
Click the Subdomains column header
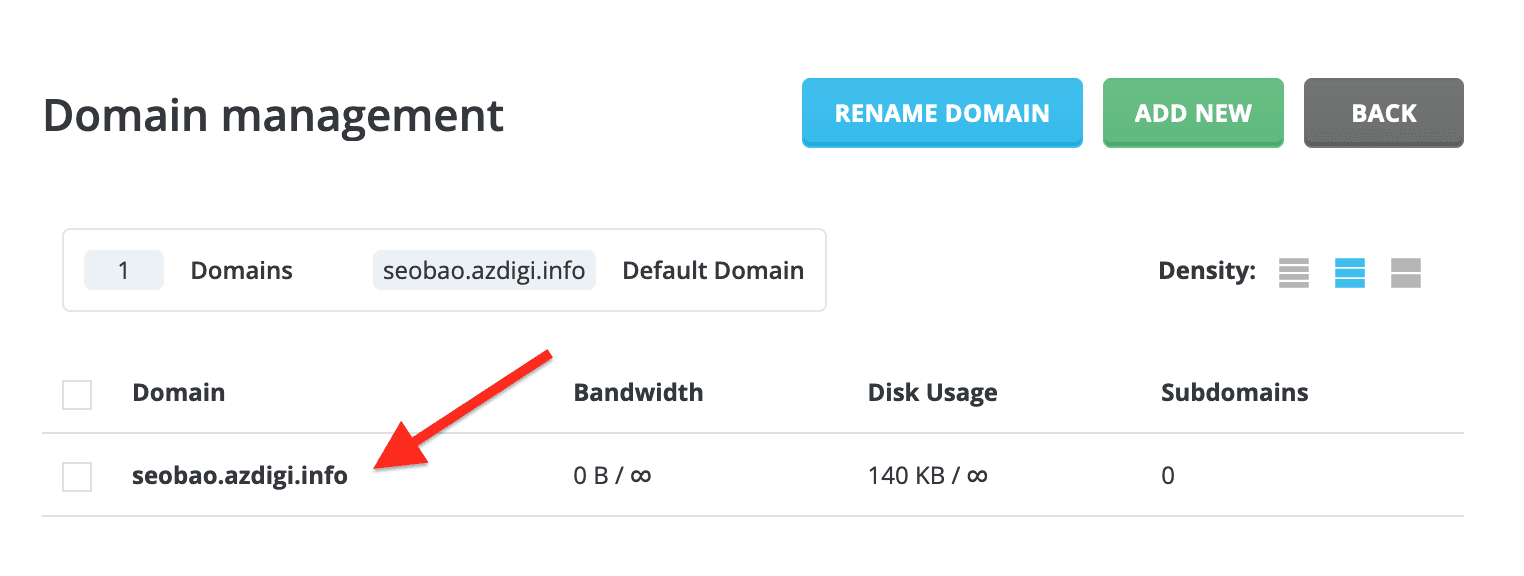pyautogui.click(x=1234, y=393)
